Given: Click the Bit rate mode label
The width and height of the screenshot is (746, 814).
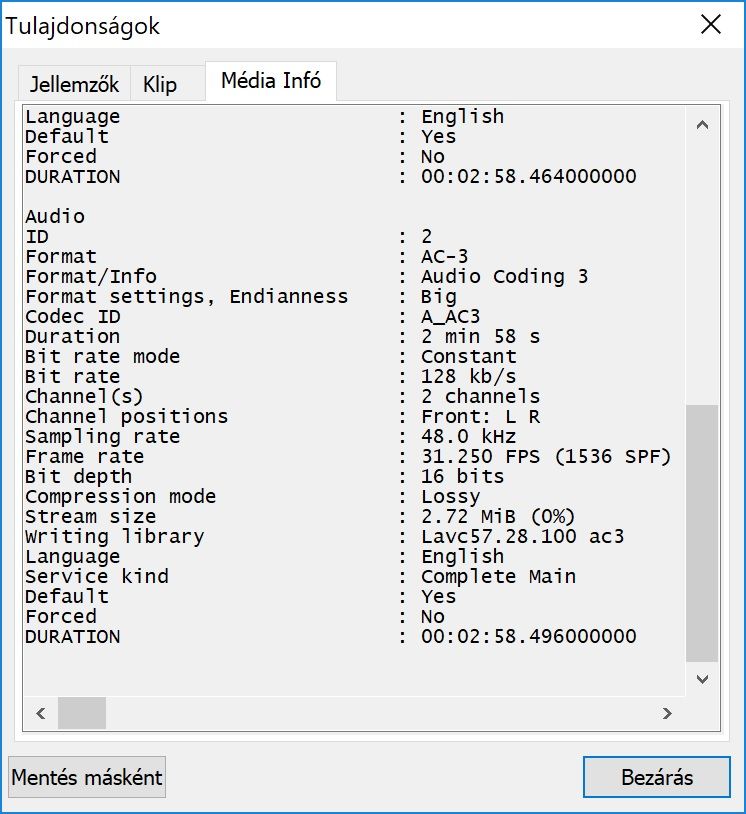Looking at the screenshot, I should [102, 356].
